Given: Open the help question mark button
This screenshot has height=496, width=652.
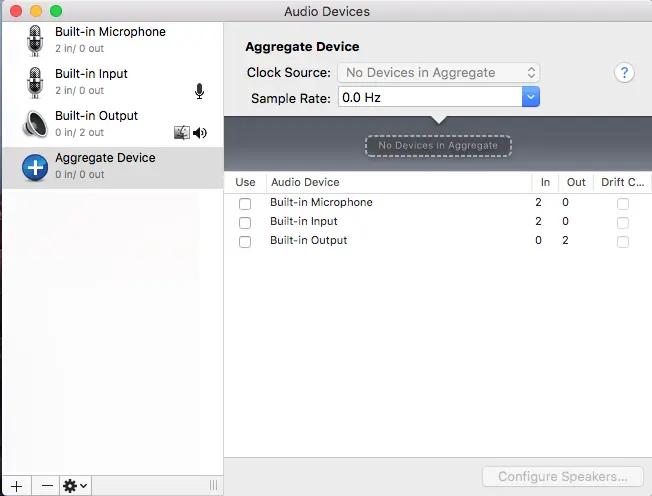Looking at the screenshot, I should tap(625, 73).
